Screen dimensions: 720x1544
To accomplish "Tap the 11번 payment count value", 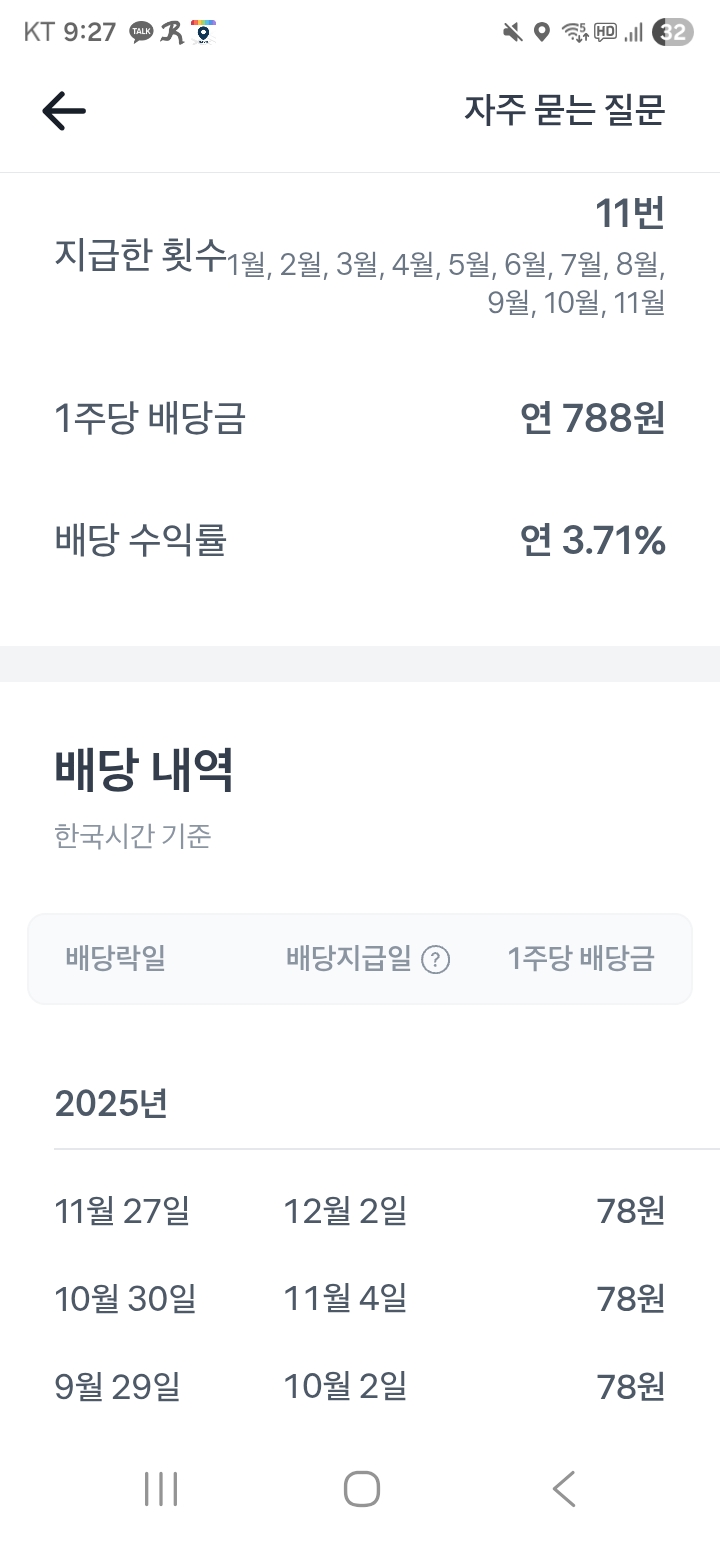I will pos(629,213).
